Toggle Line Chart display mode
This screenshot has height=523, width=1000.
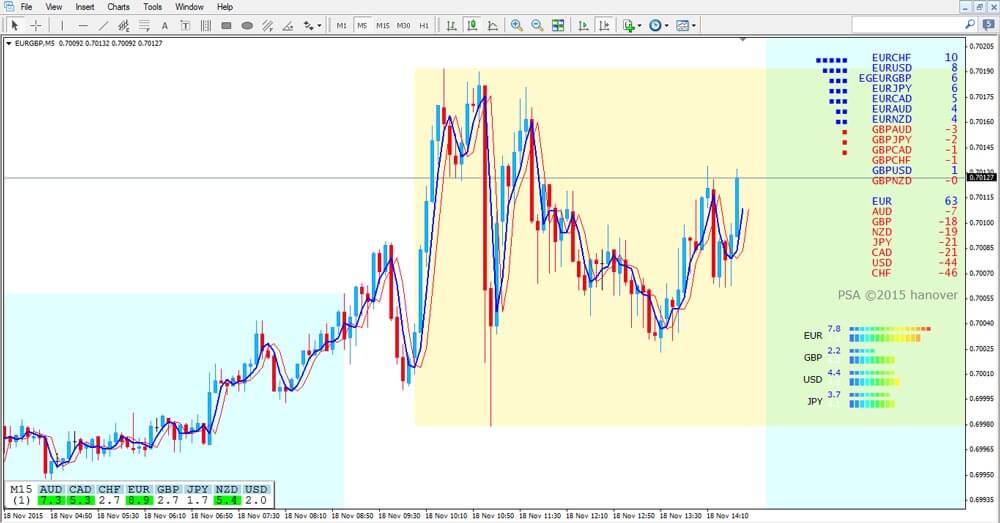(493, 26)
